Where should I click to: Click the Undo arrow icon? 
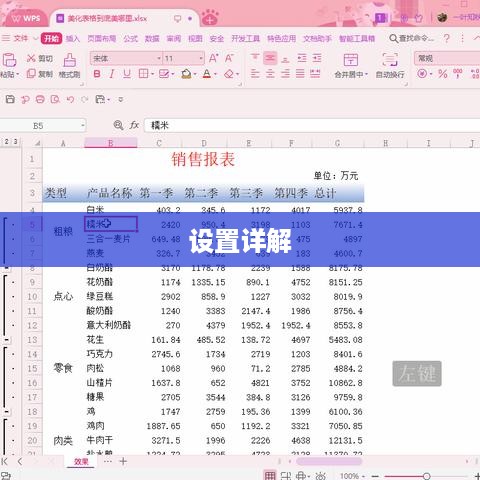[x=70, y=99]
